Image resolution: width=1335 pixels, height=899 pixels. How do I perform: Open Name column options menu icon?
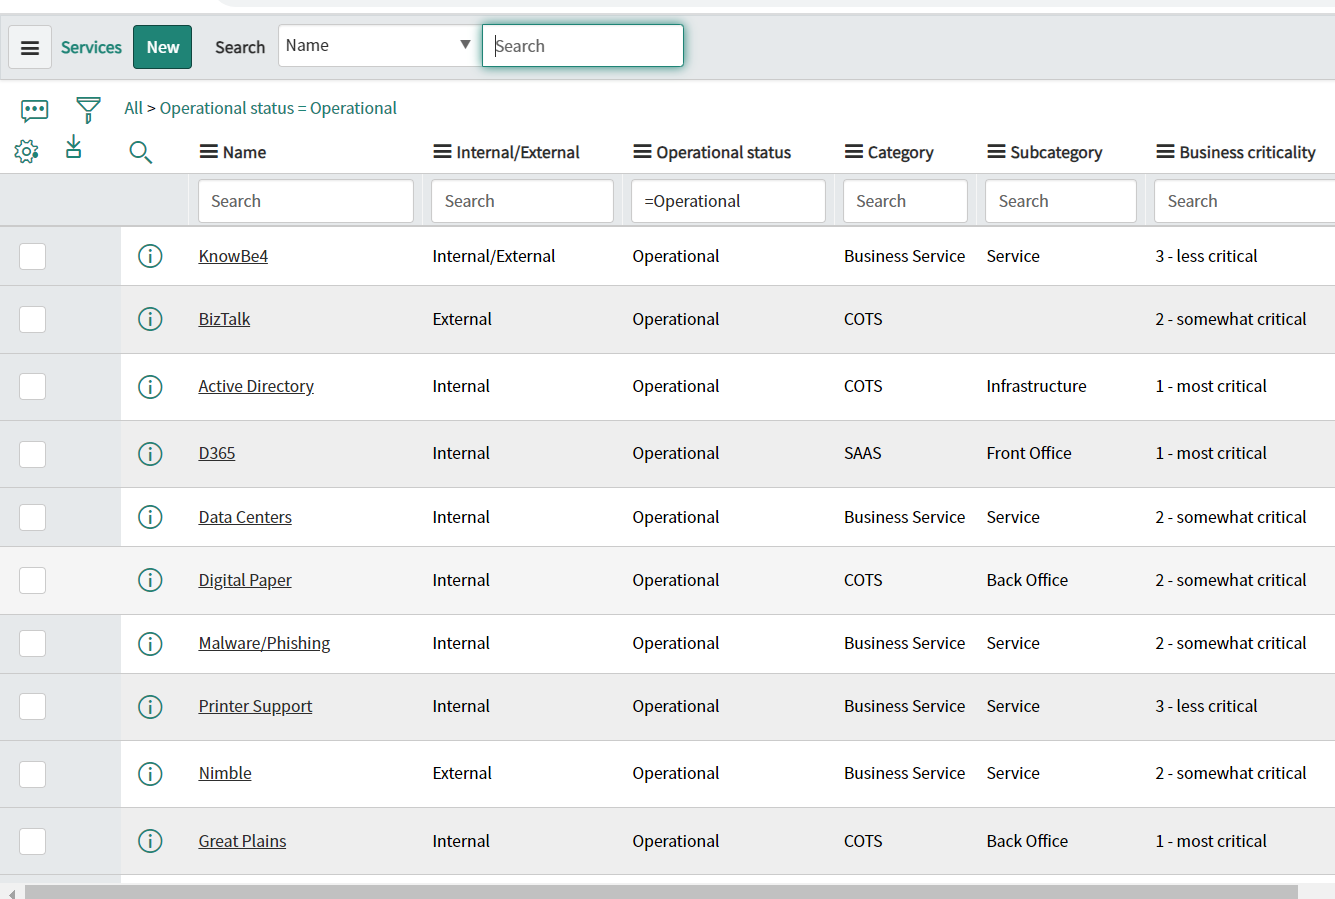point(209,152)
